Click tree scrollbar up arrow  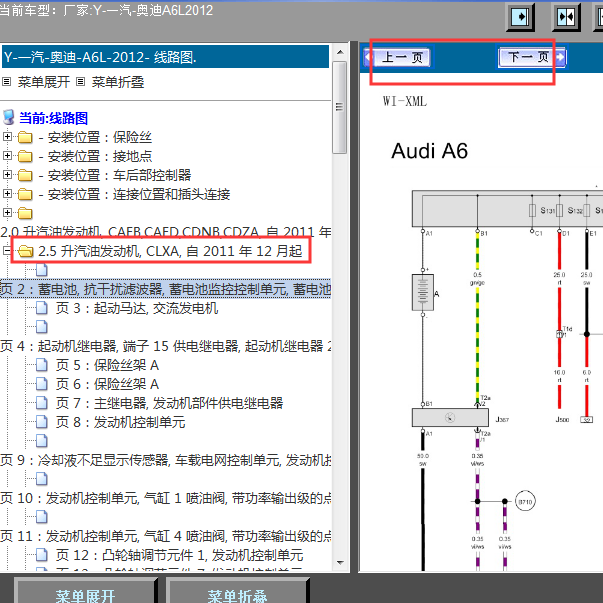click(x=340, y=52)
